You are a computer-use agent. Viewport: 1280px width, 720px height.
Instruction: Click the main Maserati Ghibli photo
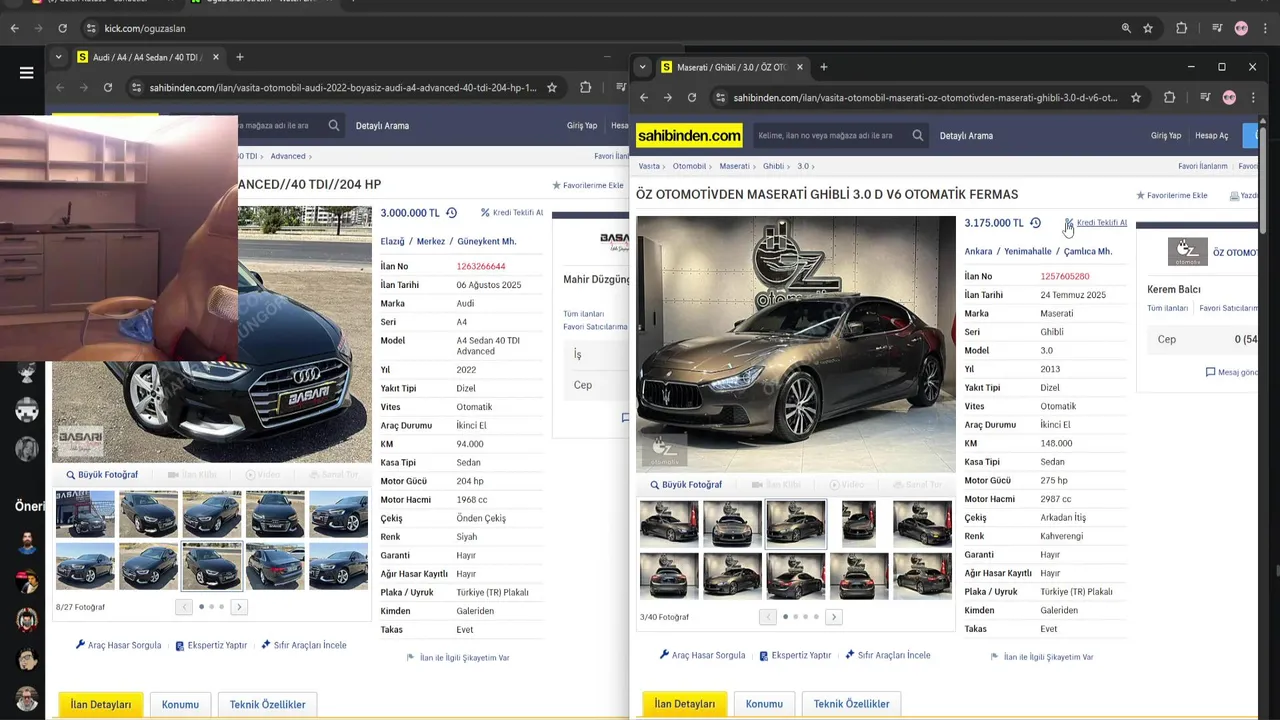pos(796,344)
